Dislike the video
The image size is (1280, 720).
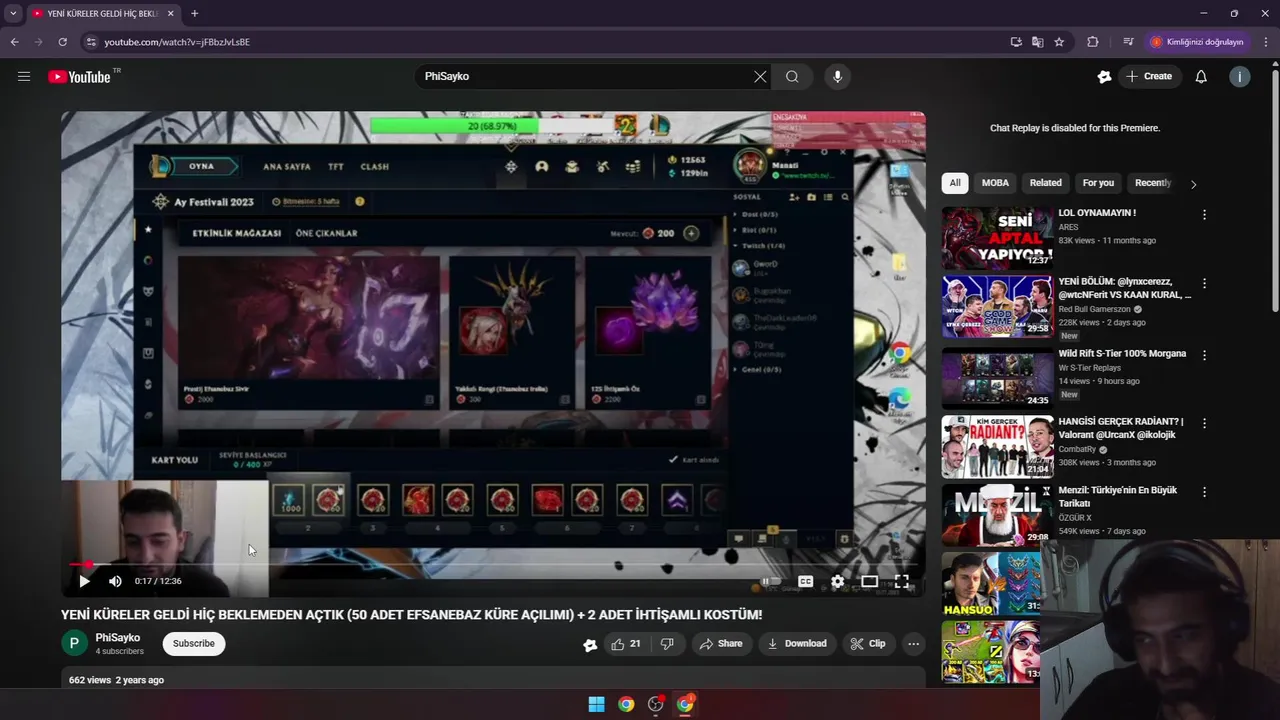tap(667, 644)
